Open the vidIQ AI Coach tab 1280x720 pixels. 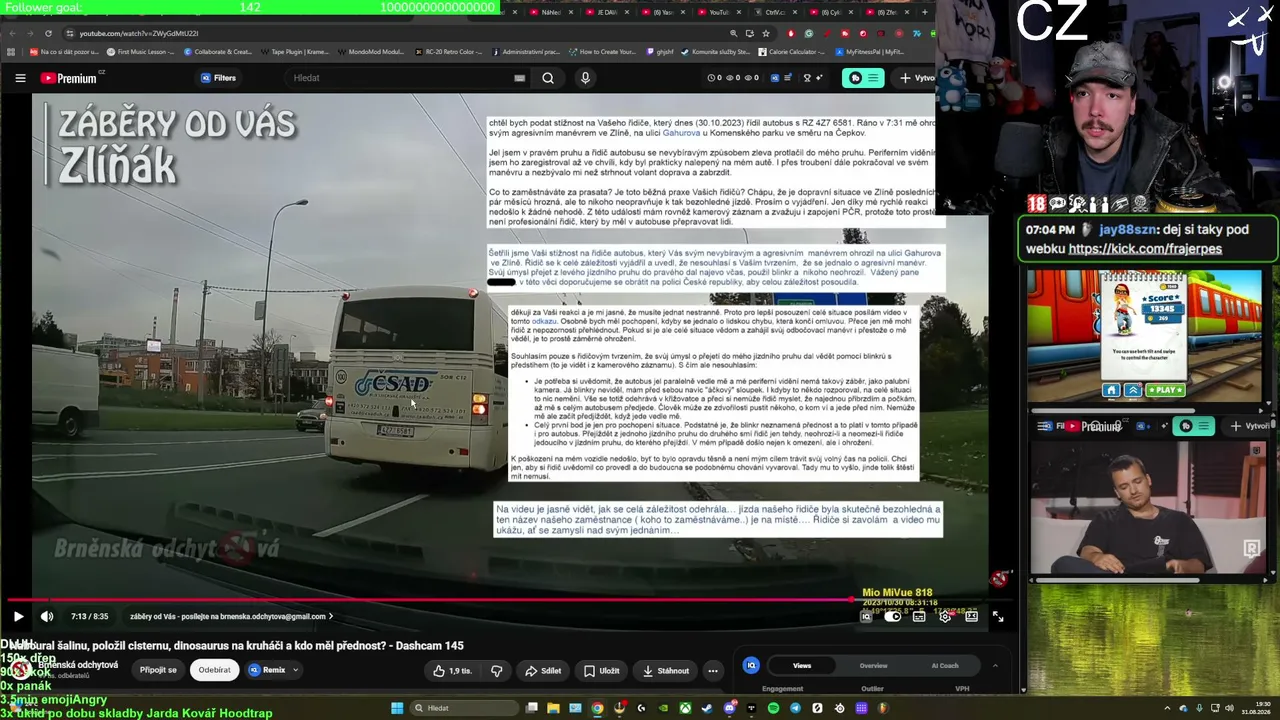945,665
